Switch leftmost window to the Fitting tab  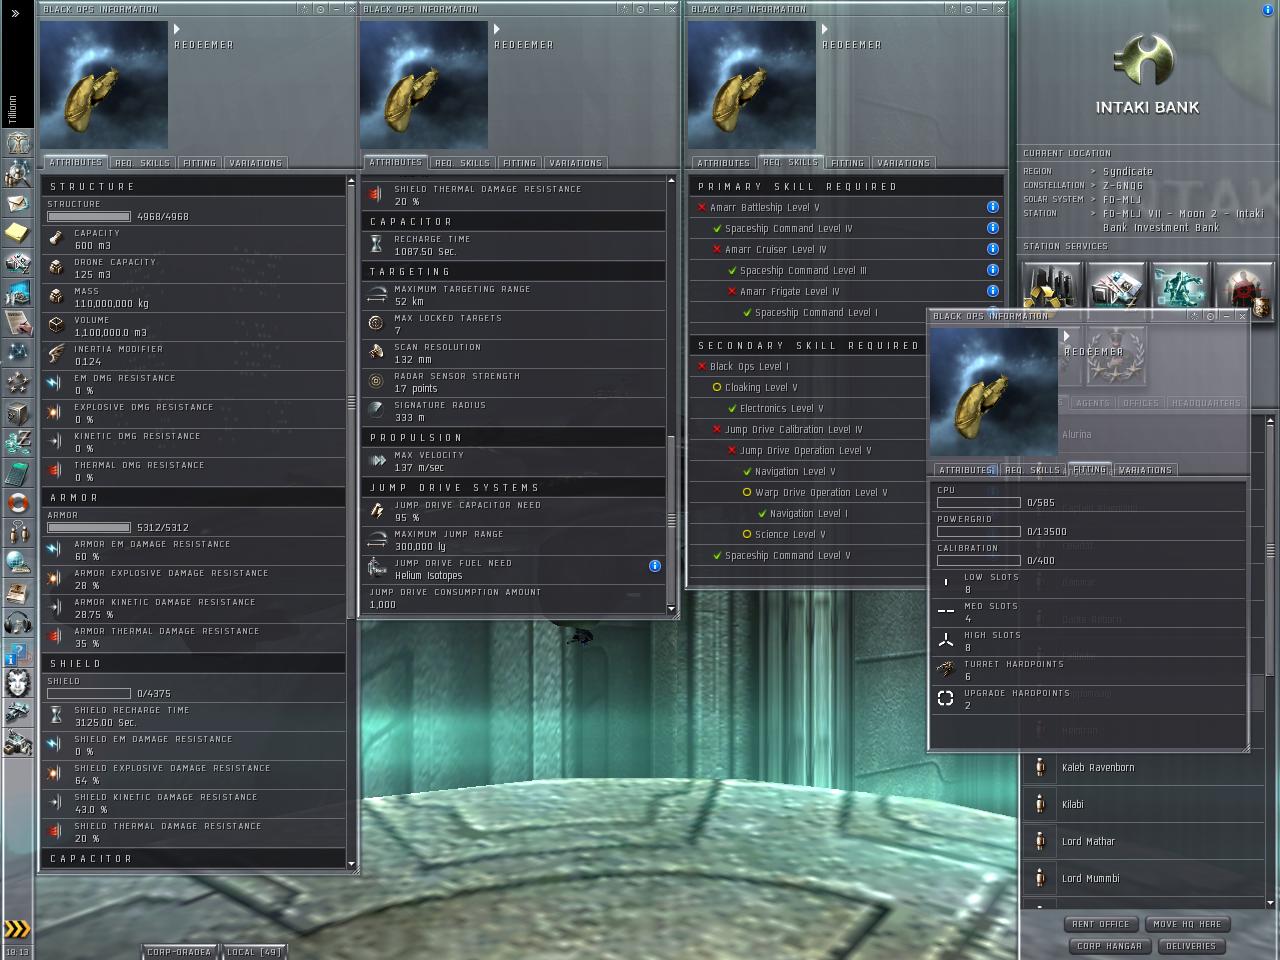pos(199,163)
